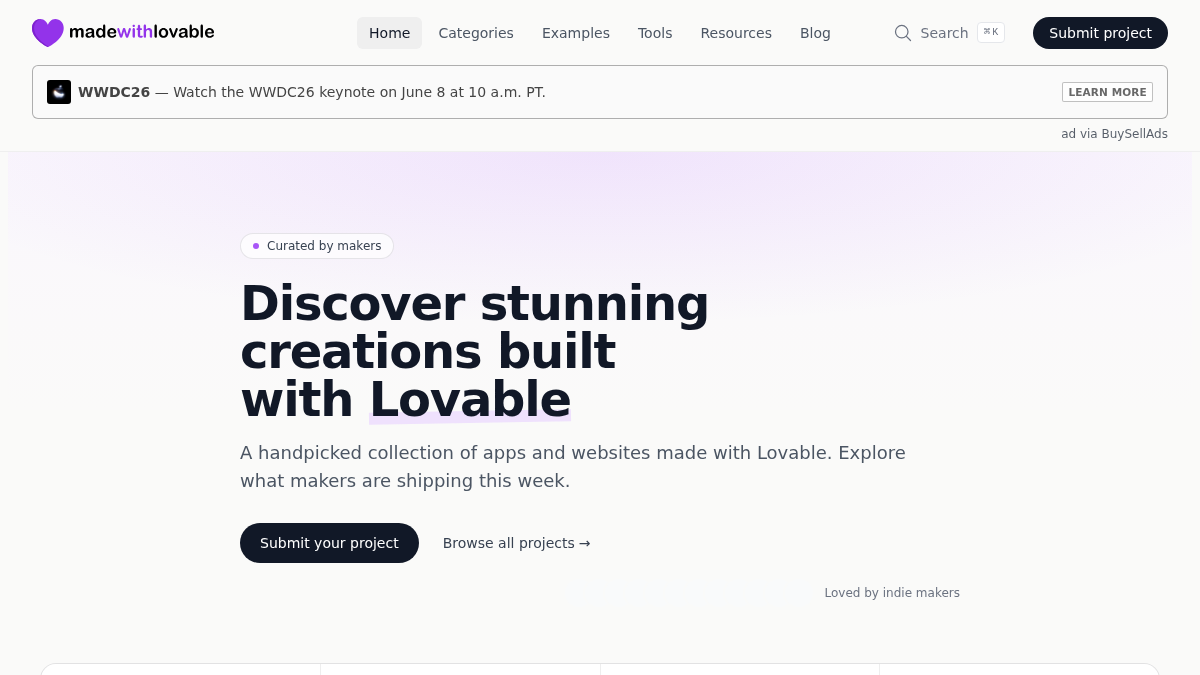1200x675 pixels.
Task: Open the madewithlovable wordmark link
Action: pyautogui.click(x=141, y=32)
